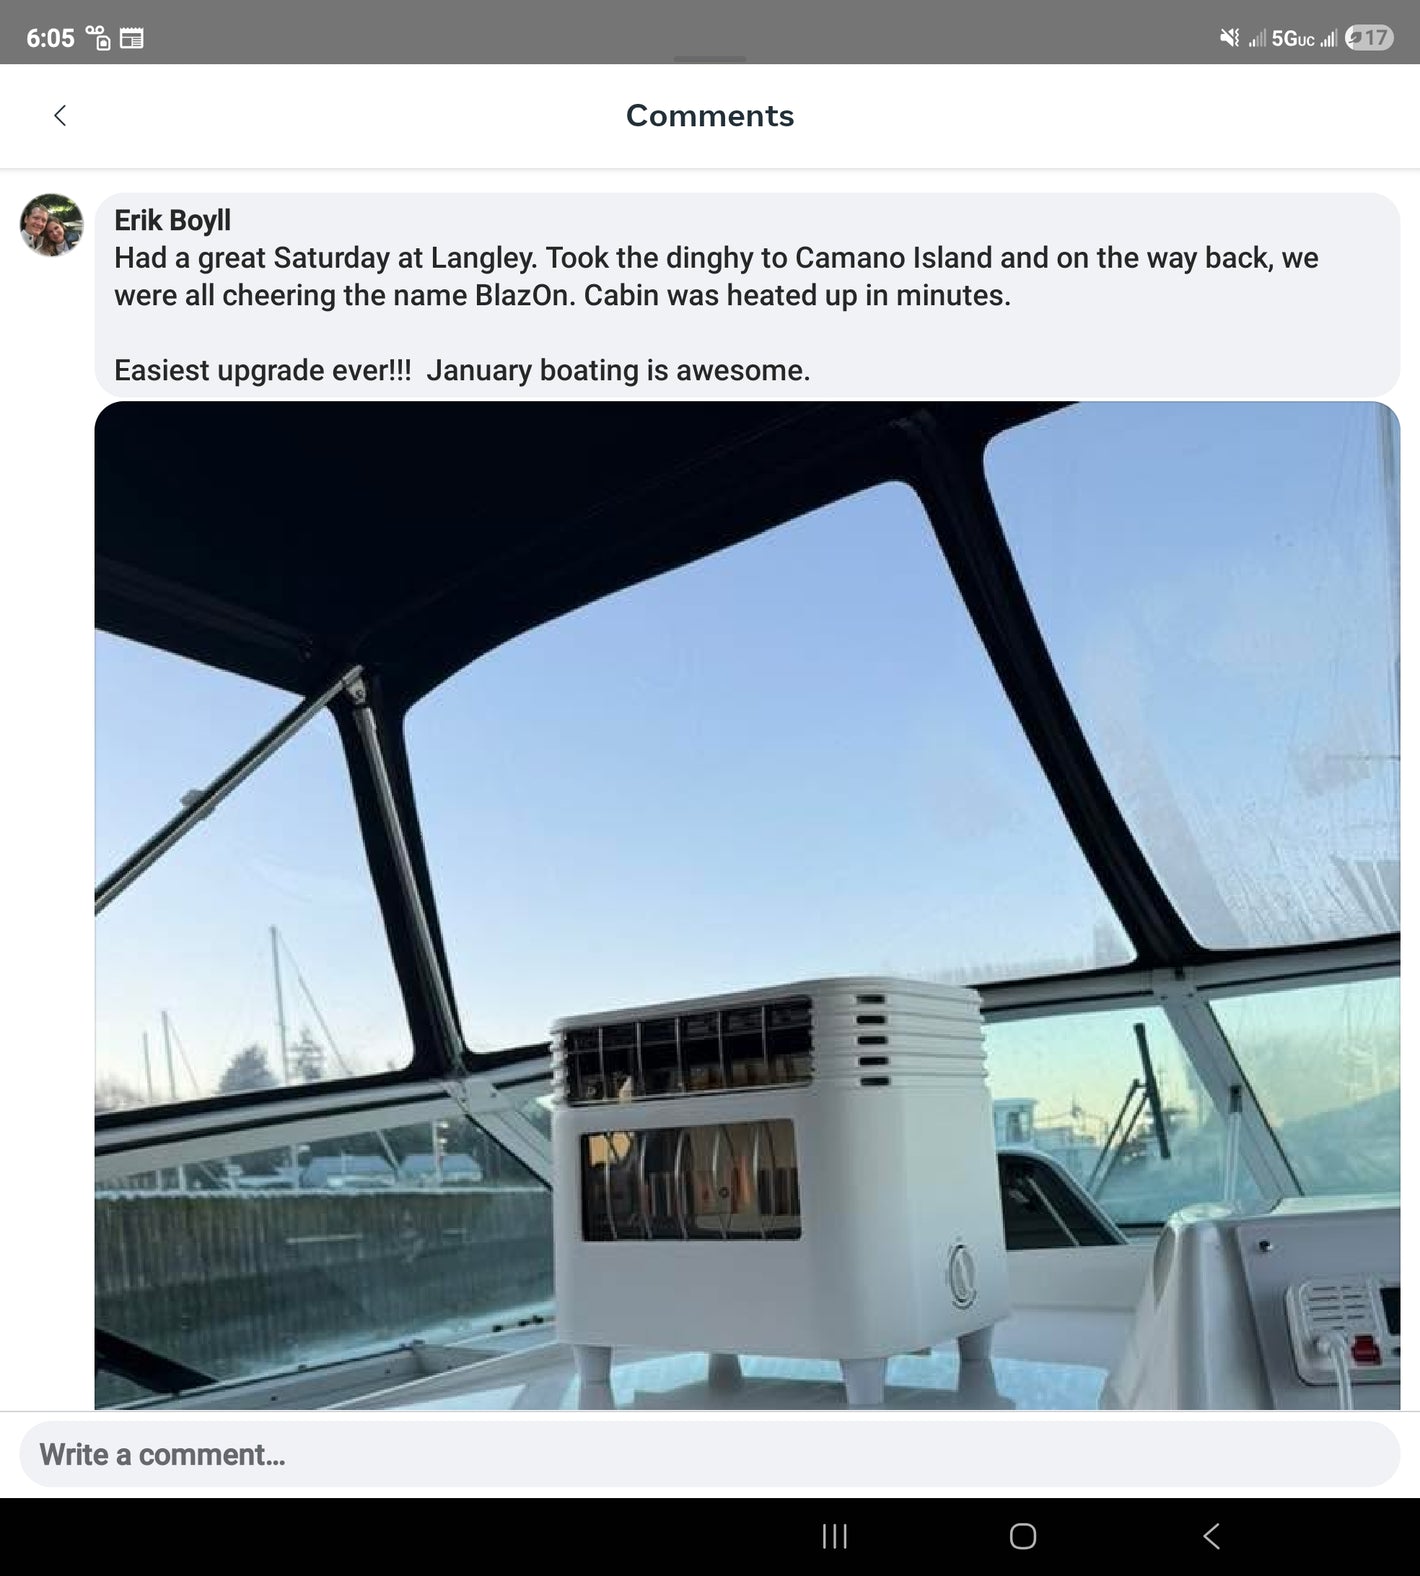
Task: Tap the calendar notification icon
Action: click(x=131, y=39)
